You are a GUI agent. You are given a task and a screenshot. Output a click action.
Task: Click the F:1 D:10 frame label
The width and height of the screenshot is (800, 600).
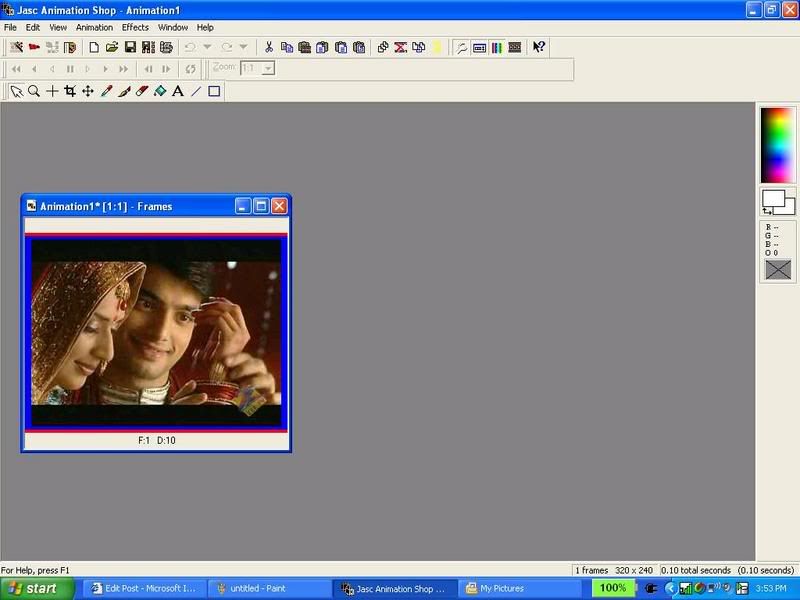click(157, 440)
